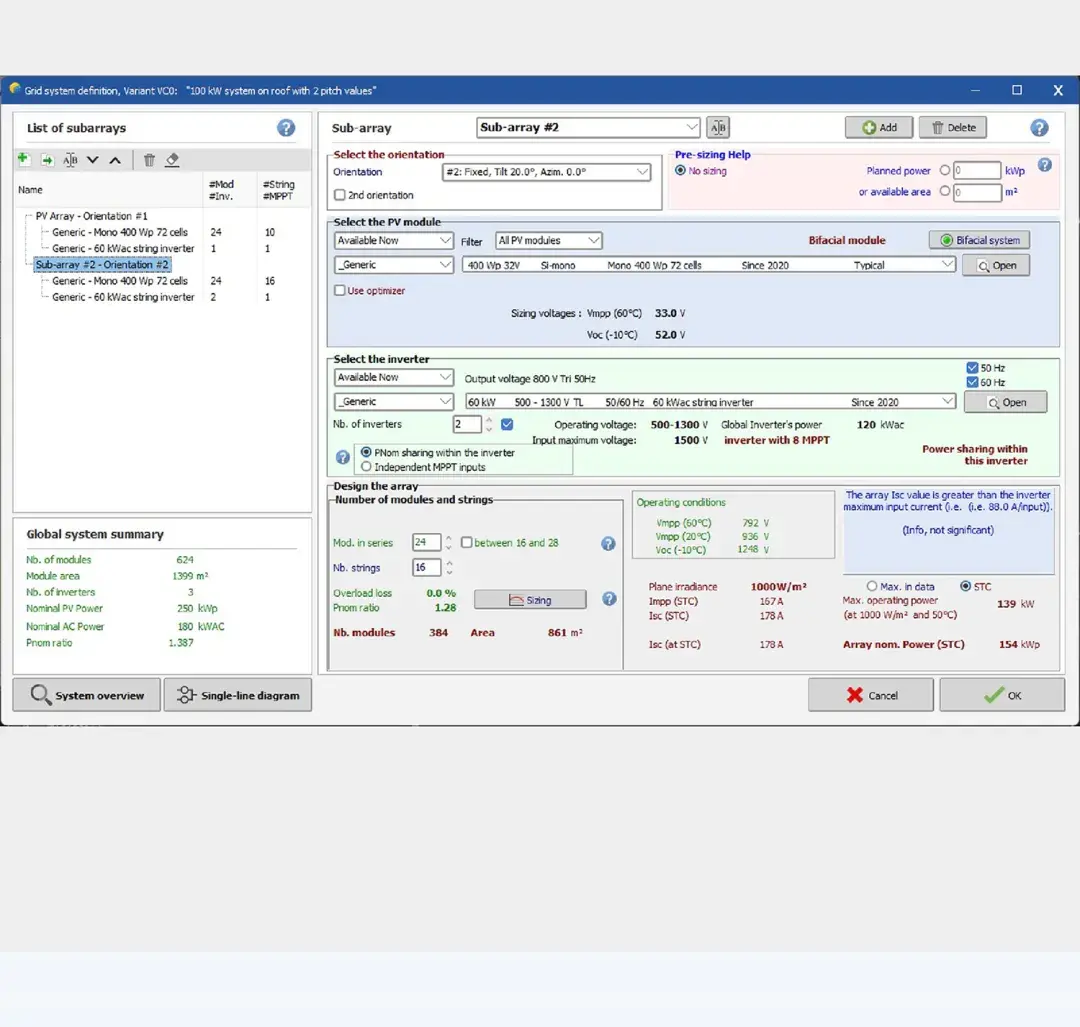Click the Sizing button
The image size is (1080, 1027).
coord(530,600)
